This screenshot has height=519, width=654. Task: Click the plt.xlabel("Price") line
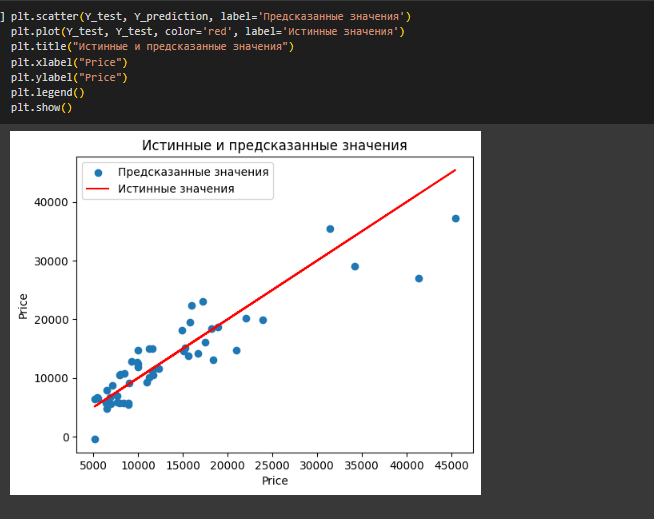click(69, 62)
